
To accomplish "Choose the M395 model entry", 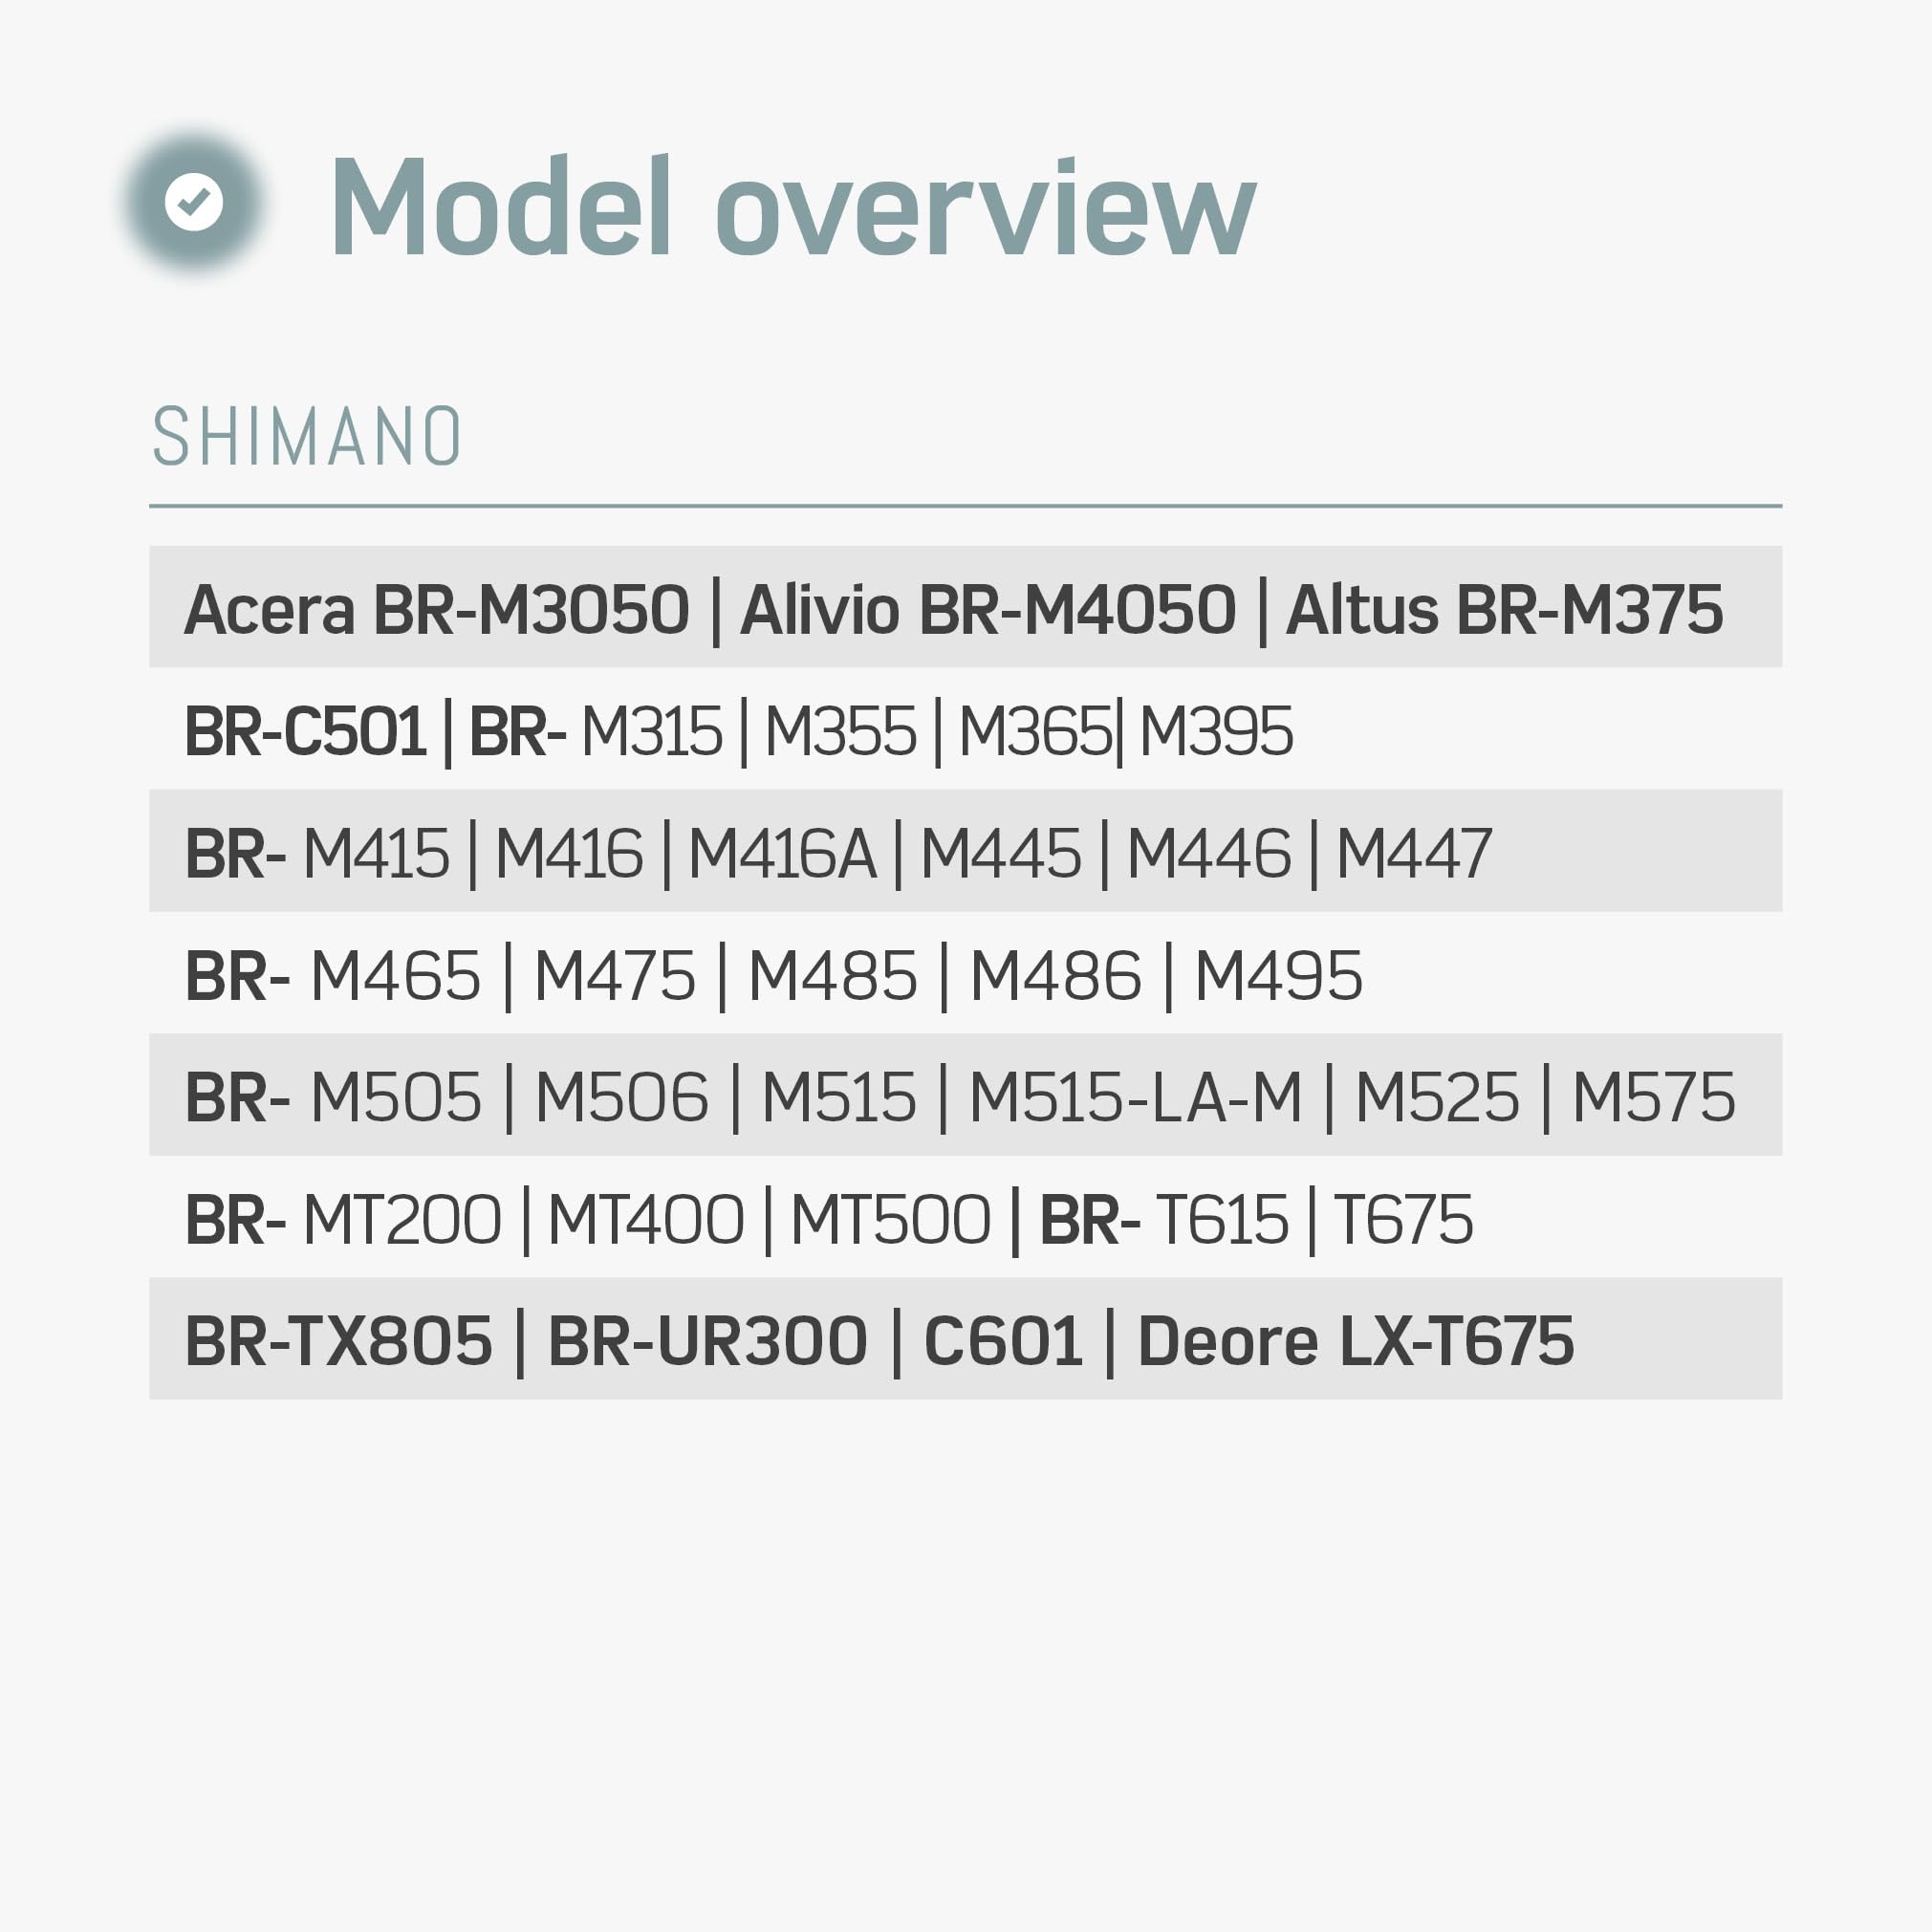I will pyautogui.click(x=1215, y=731).
